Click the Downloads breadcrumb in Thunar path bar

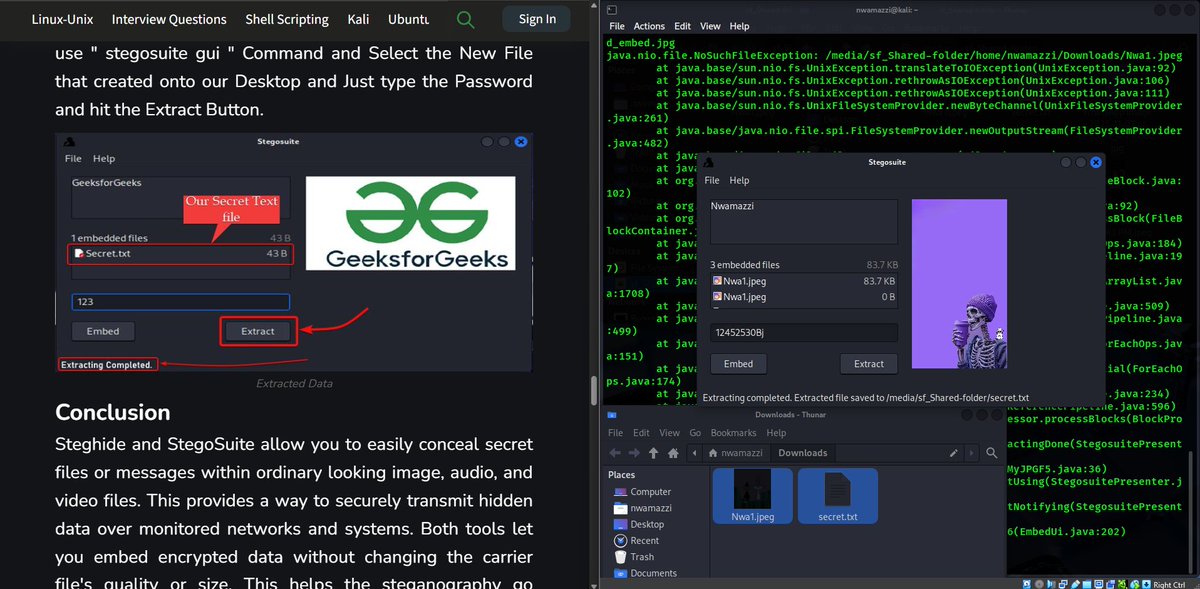[x=803, y=453]
